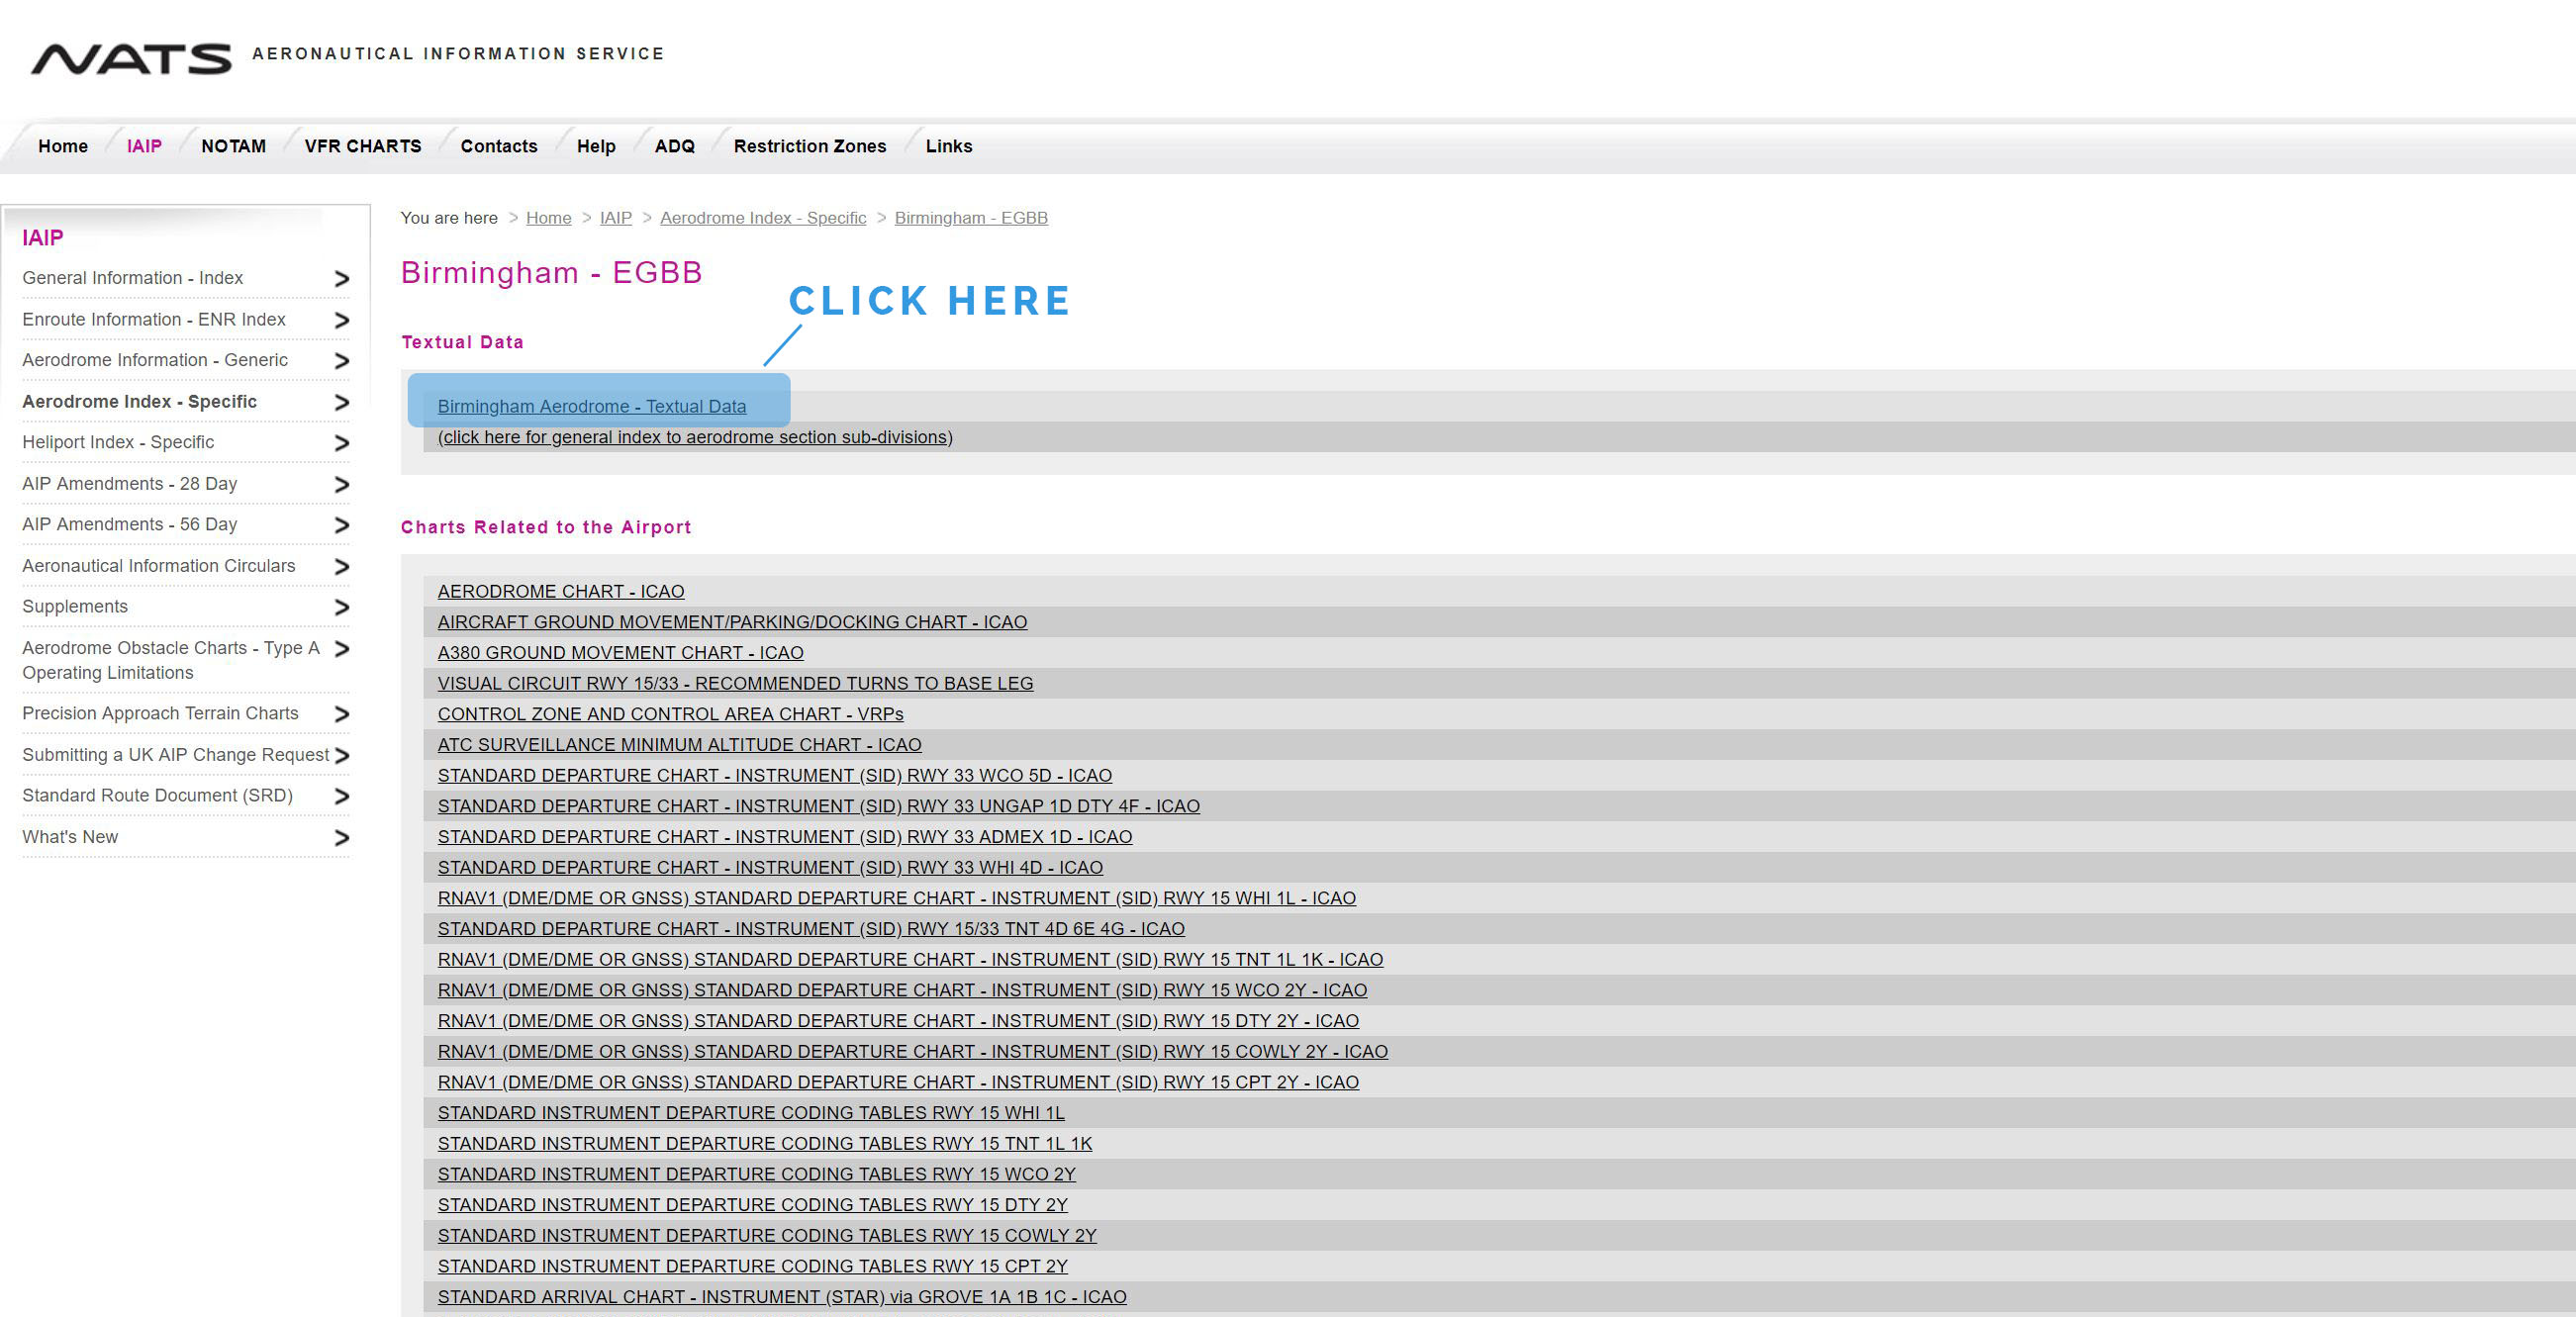The height and width of the screenshot is (1317, 2576).
Task: Open ATC Surveillance Minimum Altitude Chart link
Action: coord(679,745)
